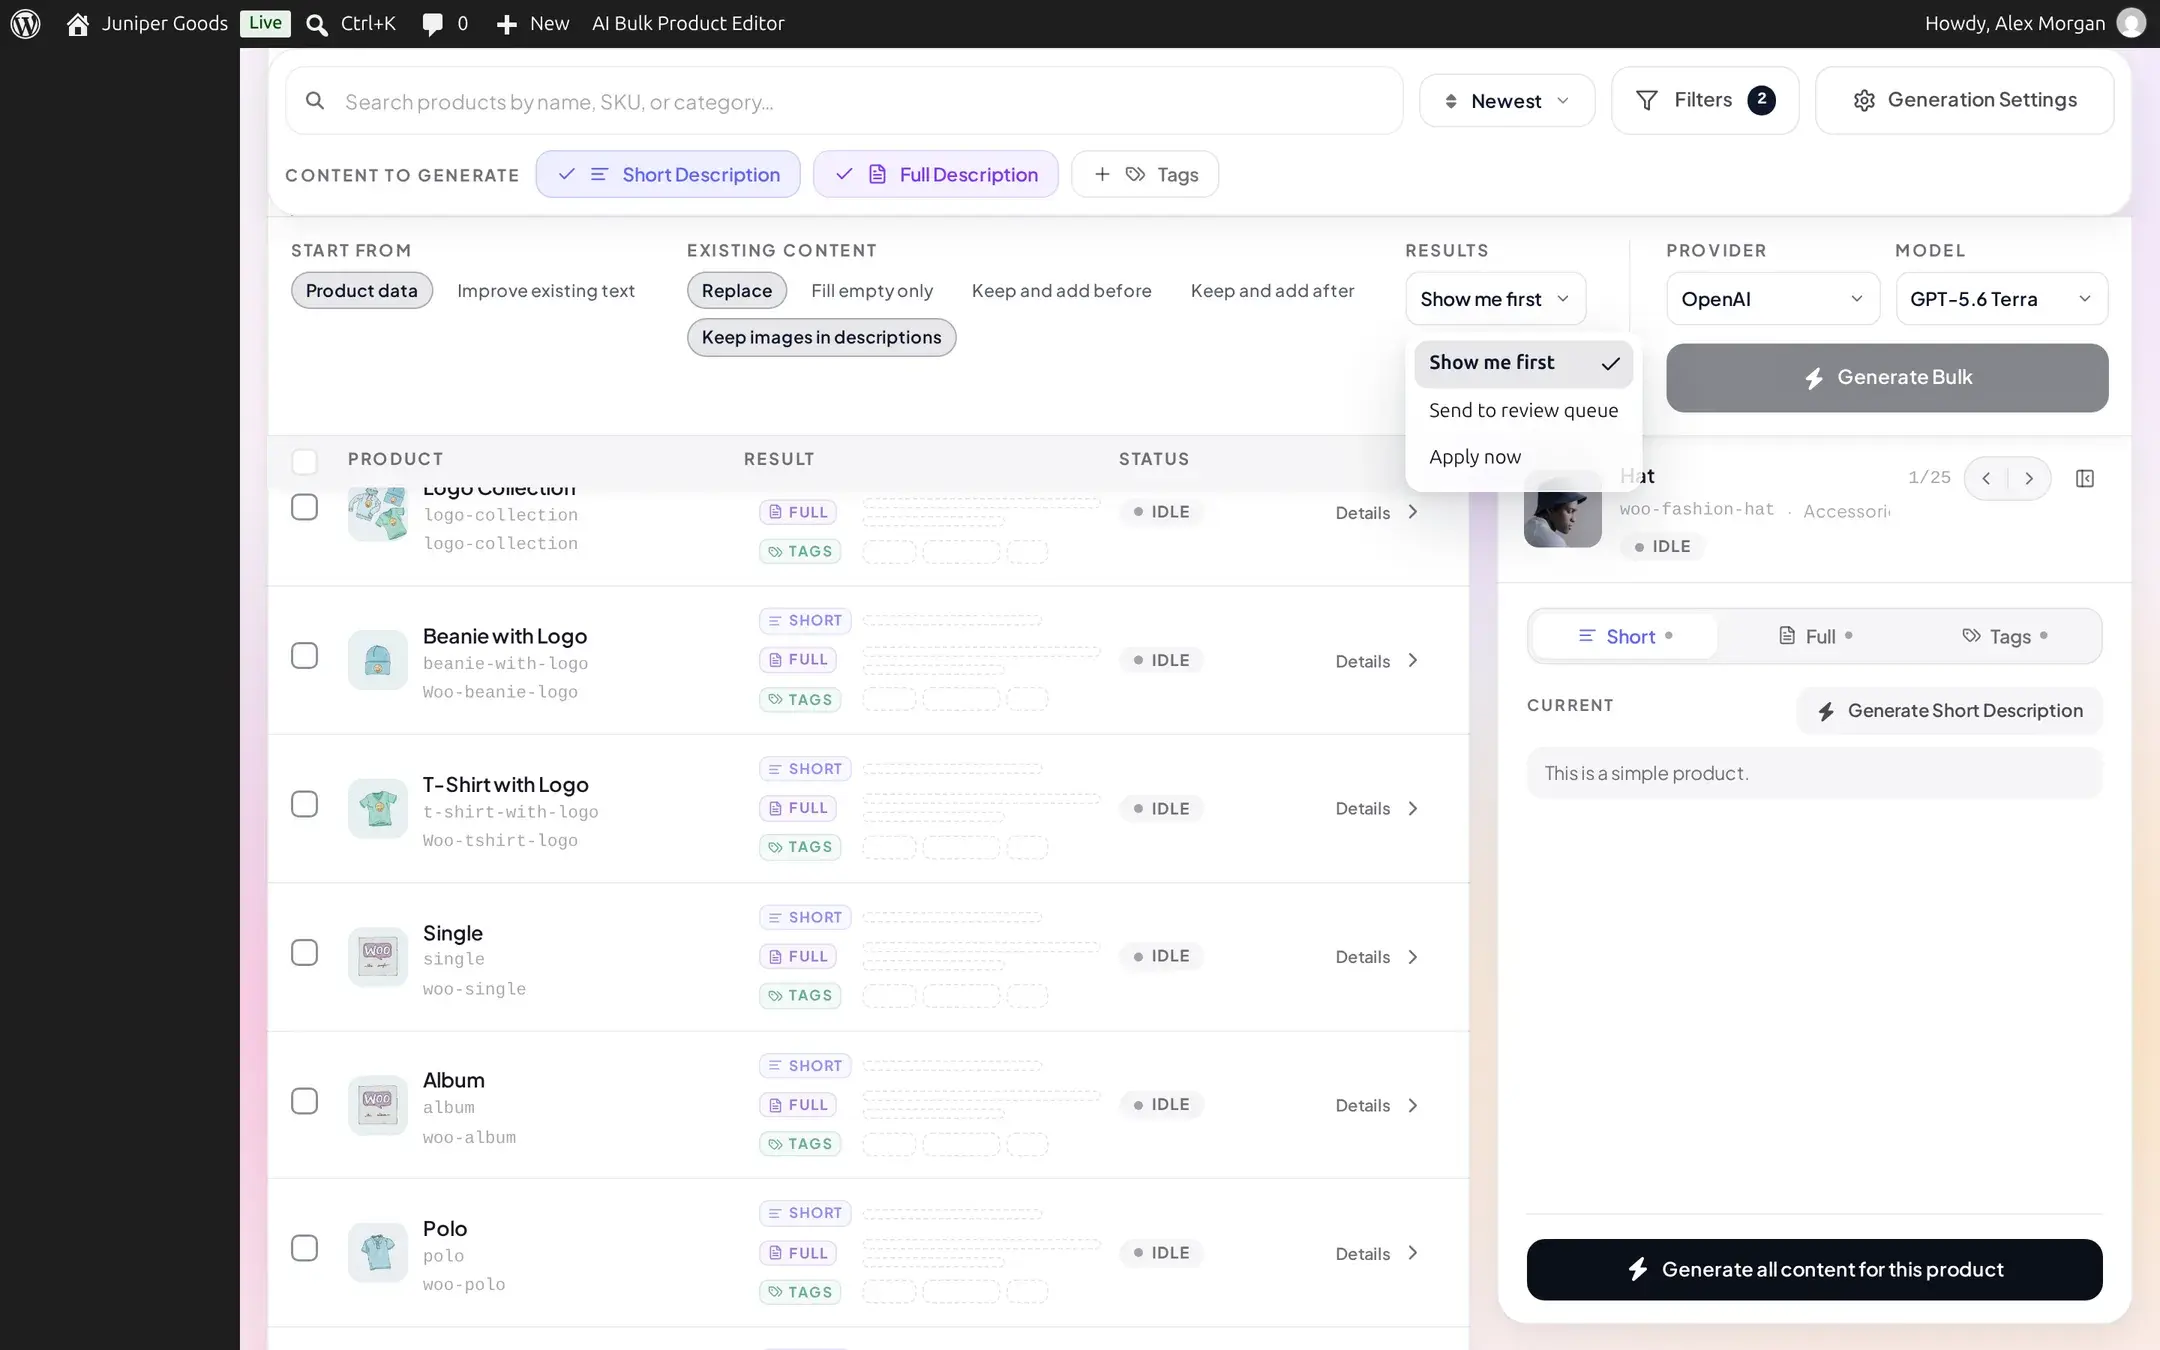Collapse the side panel layout icon

pos(2085,478)
